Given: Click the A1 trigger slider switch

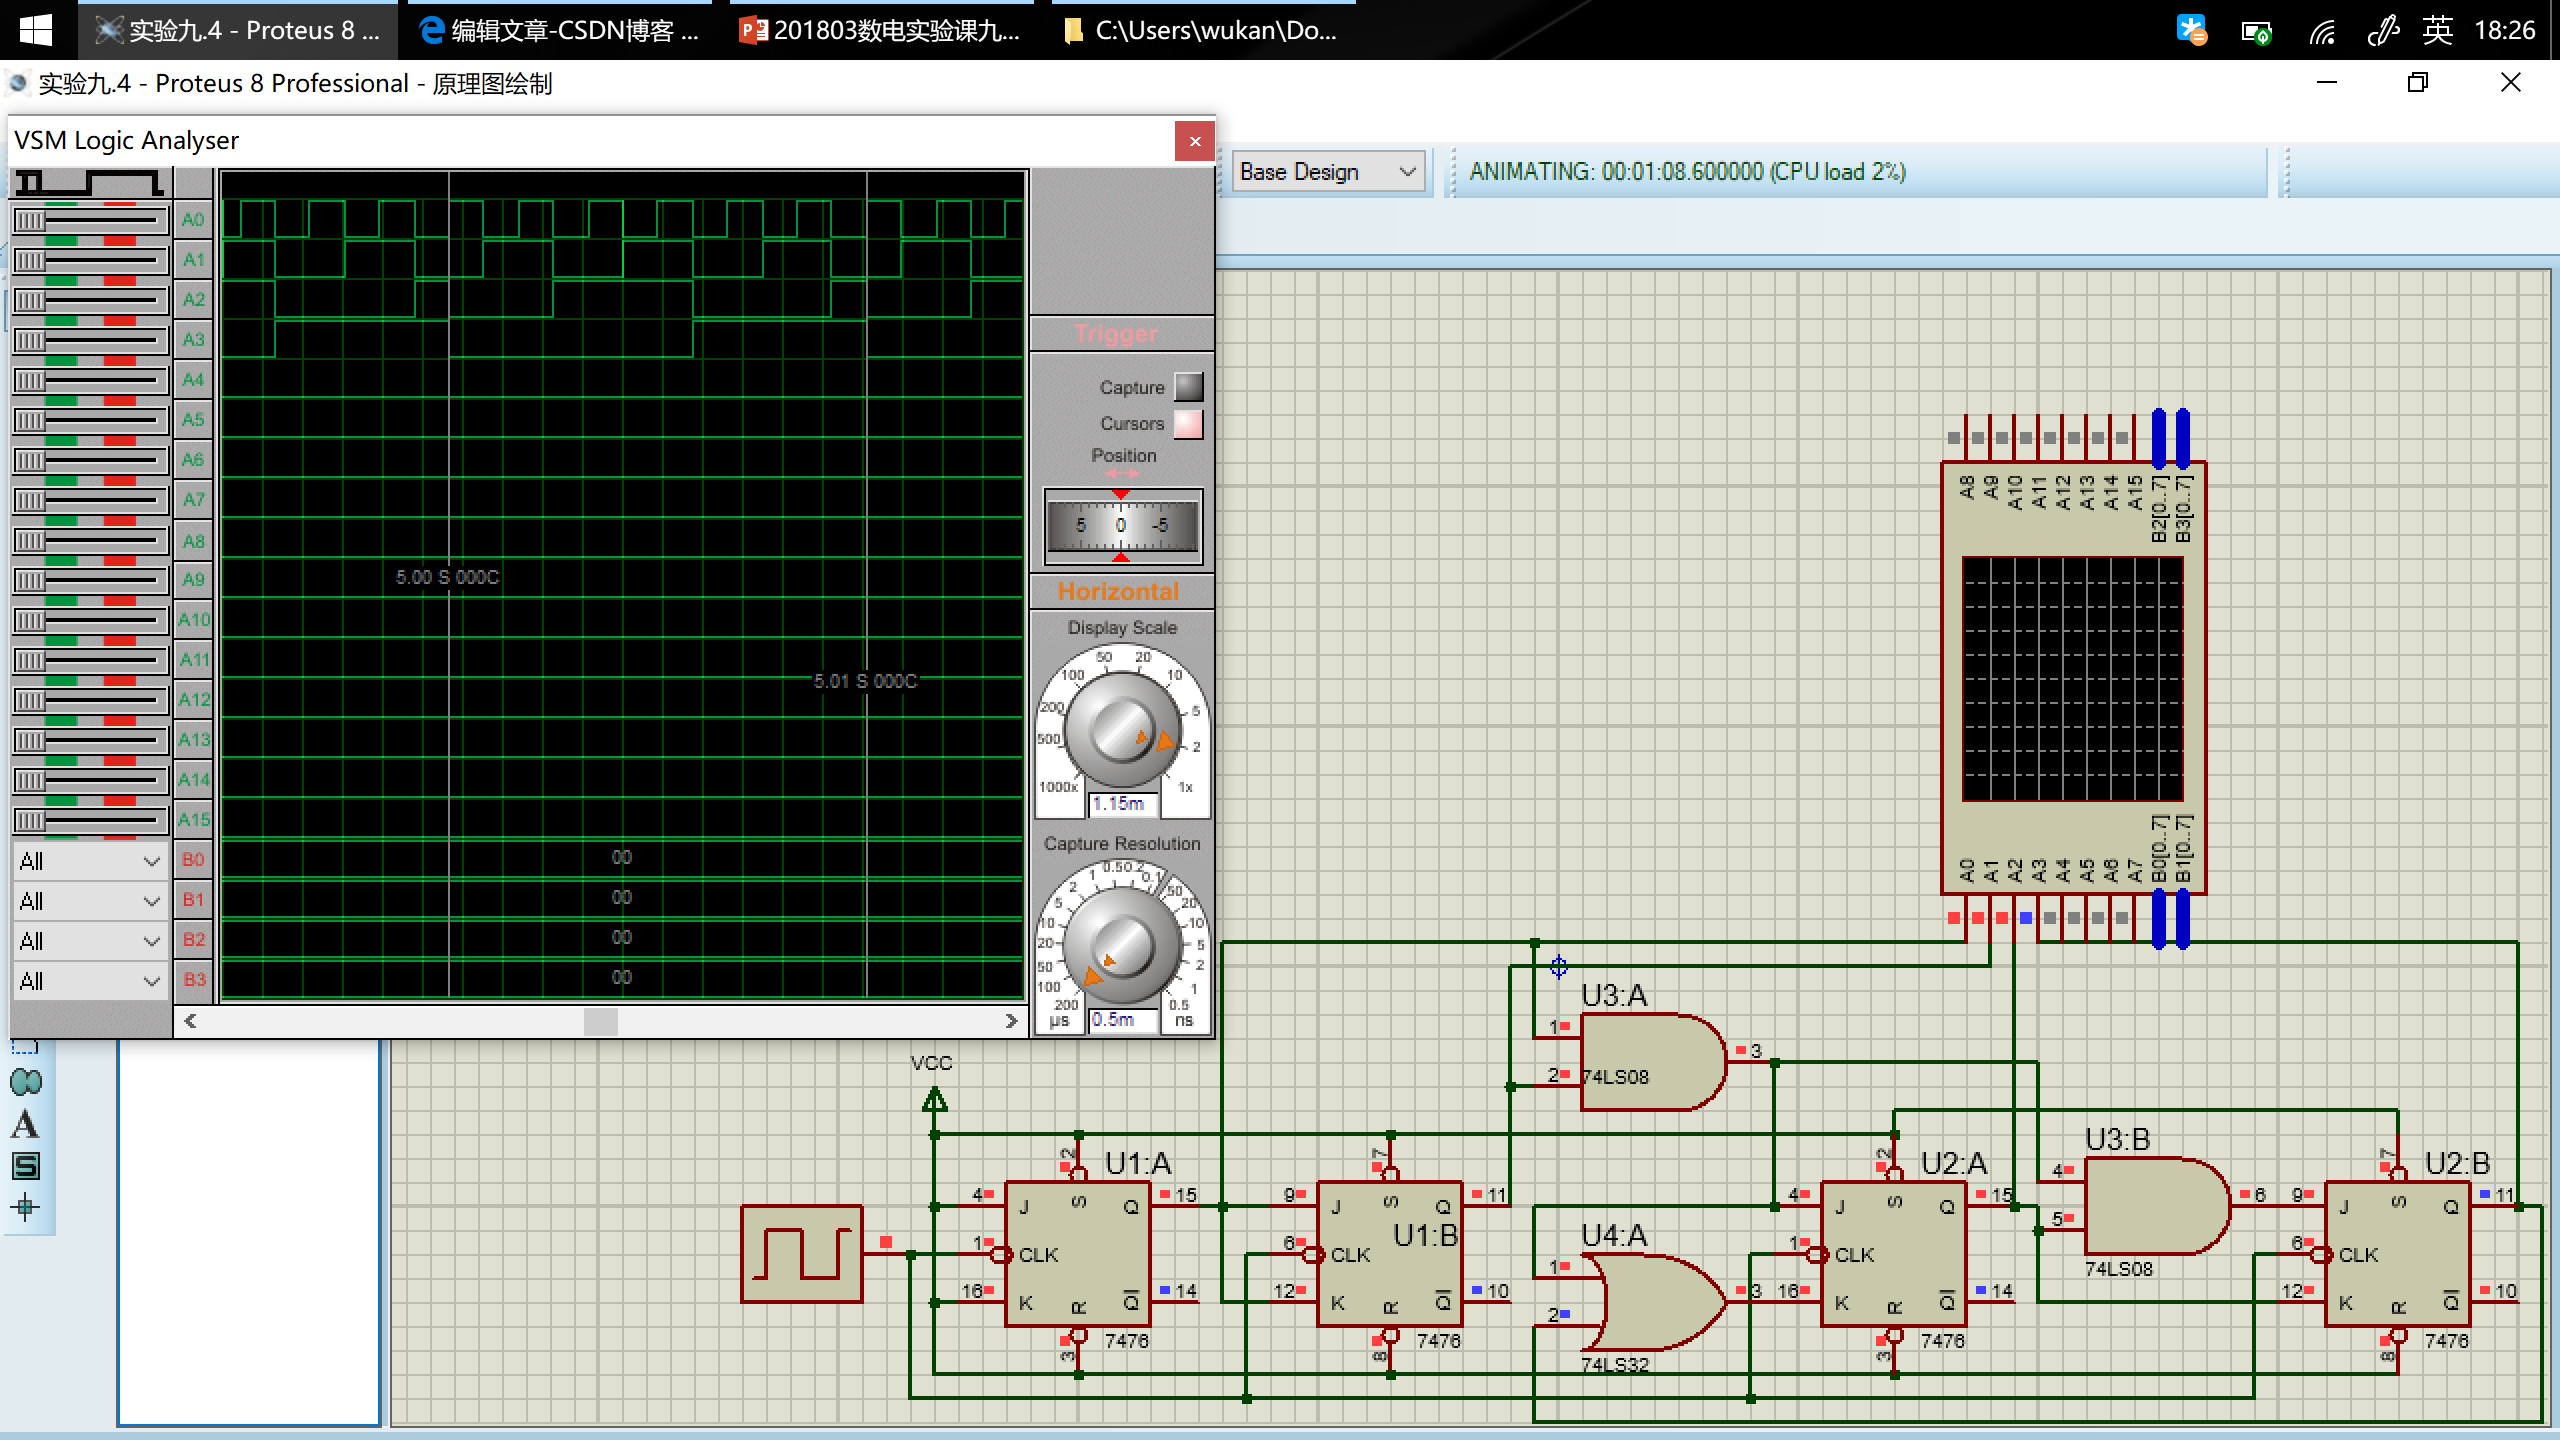Looking at the screenshot, I should tap(89, 260).
